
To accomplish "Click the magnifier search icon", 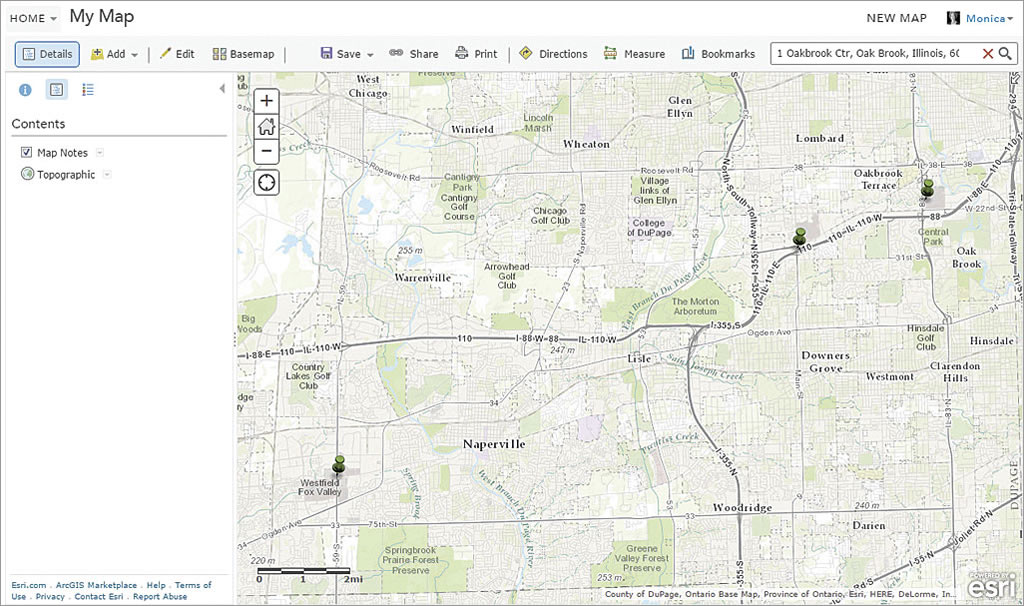I will 1006,54.
